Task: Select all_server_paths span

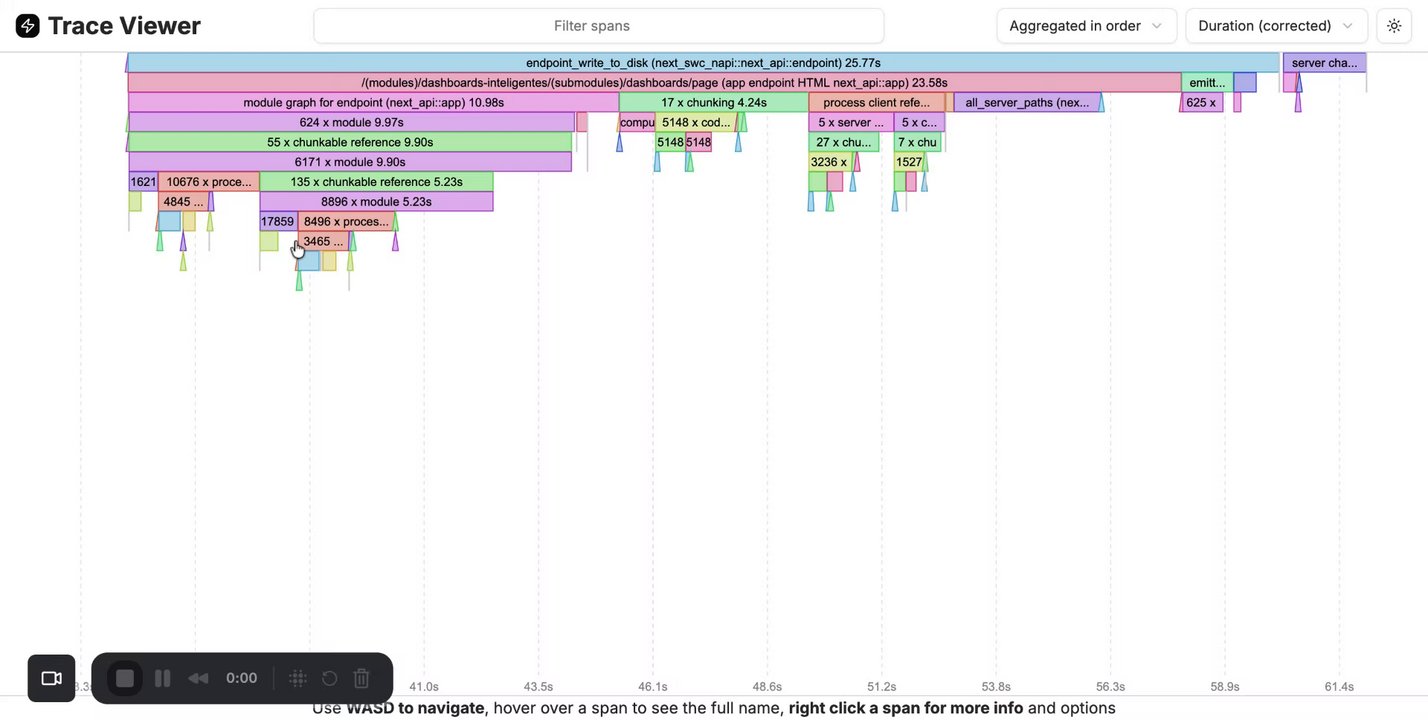Action: click(x=1027, y=102)
